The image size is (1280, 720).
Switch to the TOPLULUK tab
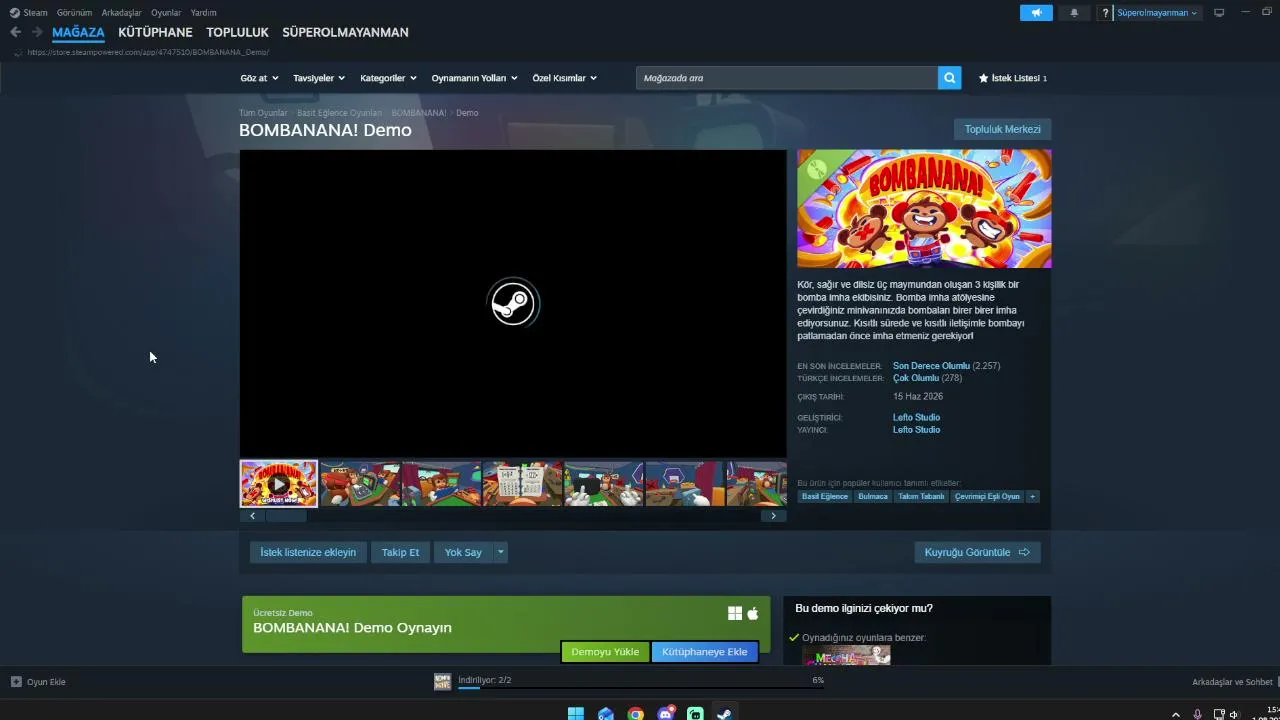coord(238,32)
